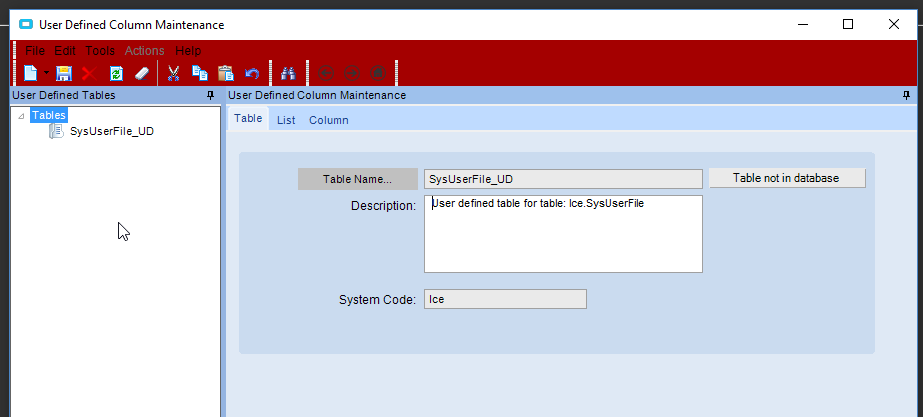Click the application icon in title bar
Image resolution: width=923 pixels, height=417 pixels.
click(25, 24)
